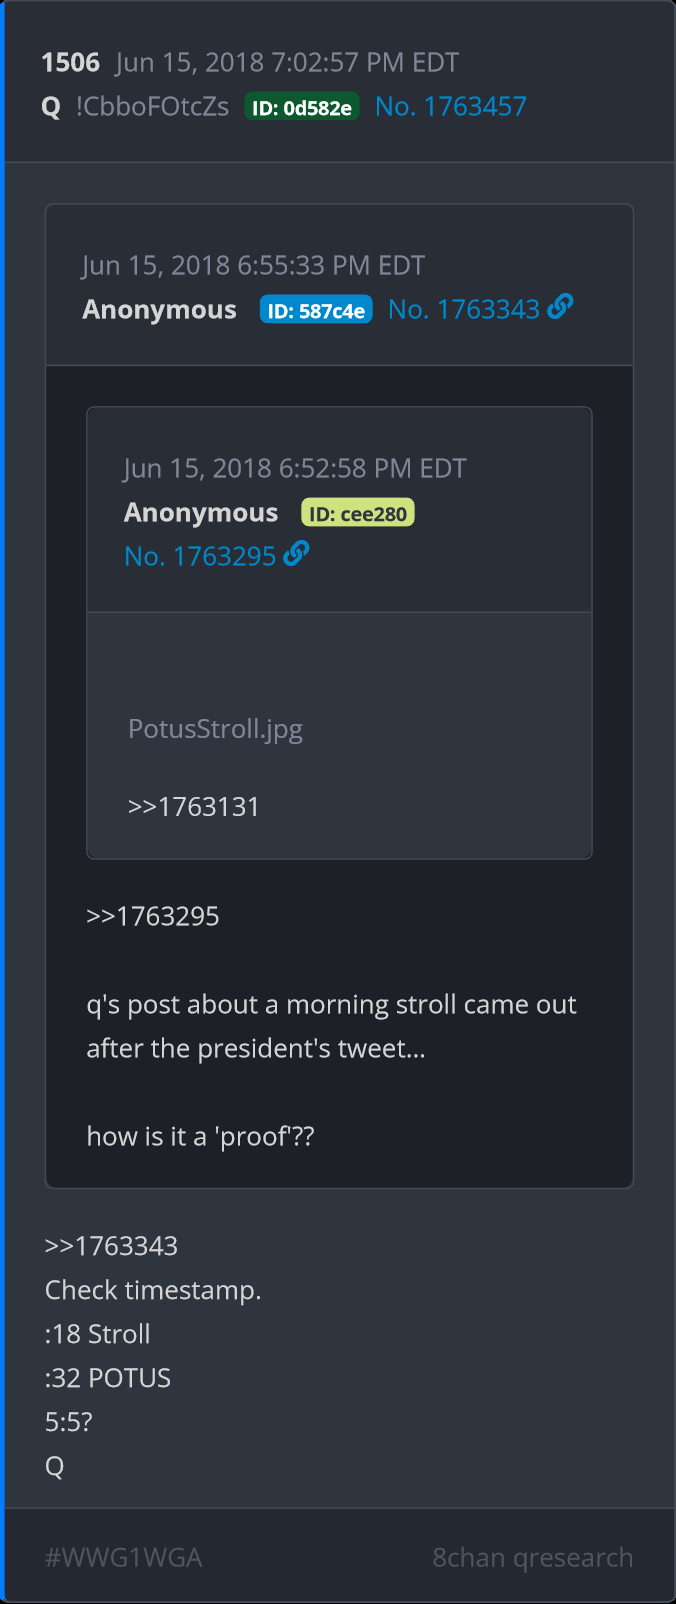Select the yellow-green ID: cee280 badge
Screen dimensions: 676x1604
[358, 514]
